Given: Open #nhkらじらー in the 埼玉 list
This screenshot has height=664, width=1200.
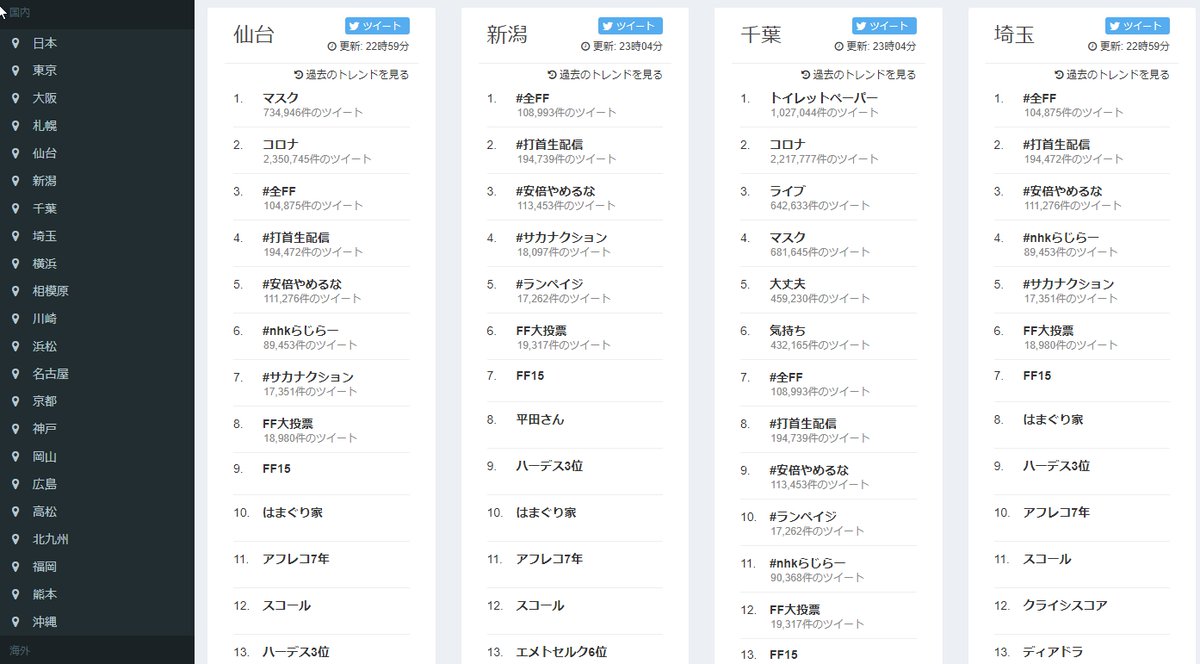Looking at the screenshot, I should point(1061,237).
